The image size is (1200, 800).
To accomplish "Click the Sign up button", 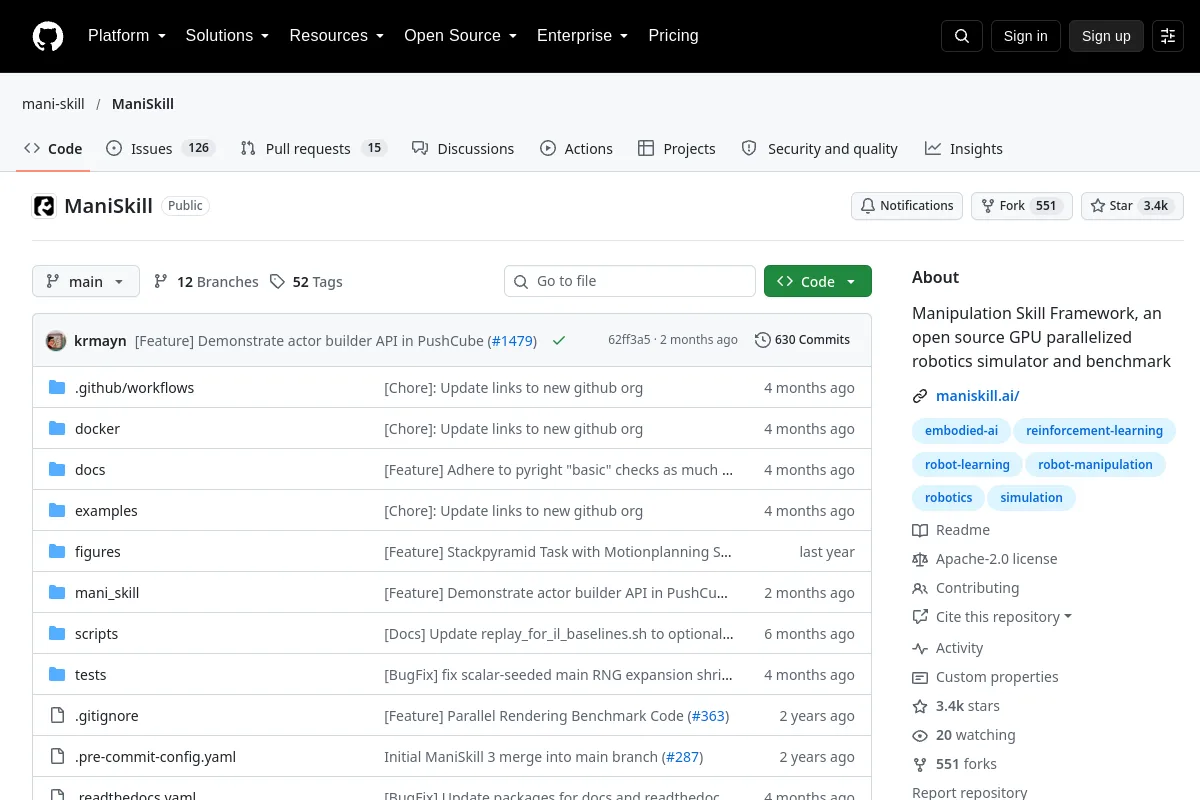I will point(1106,36).
